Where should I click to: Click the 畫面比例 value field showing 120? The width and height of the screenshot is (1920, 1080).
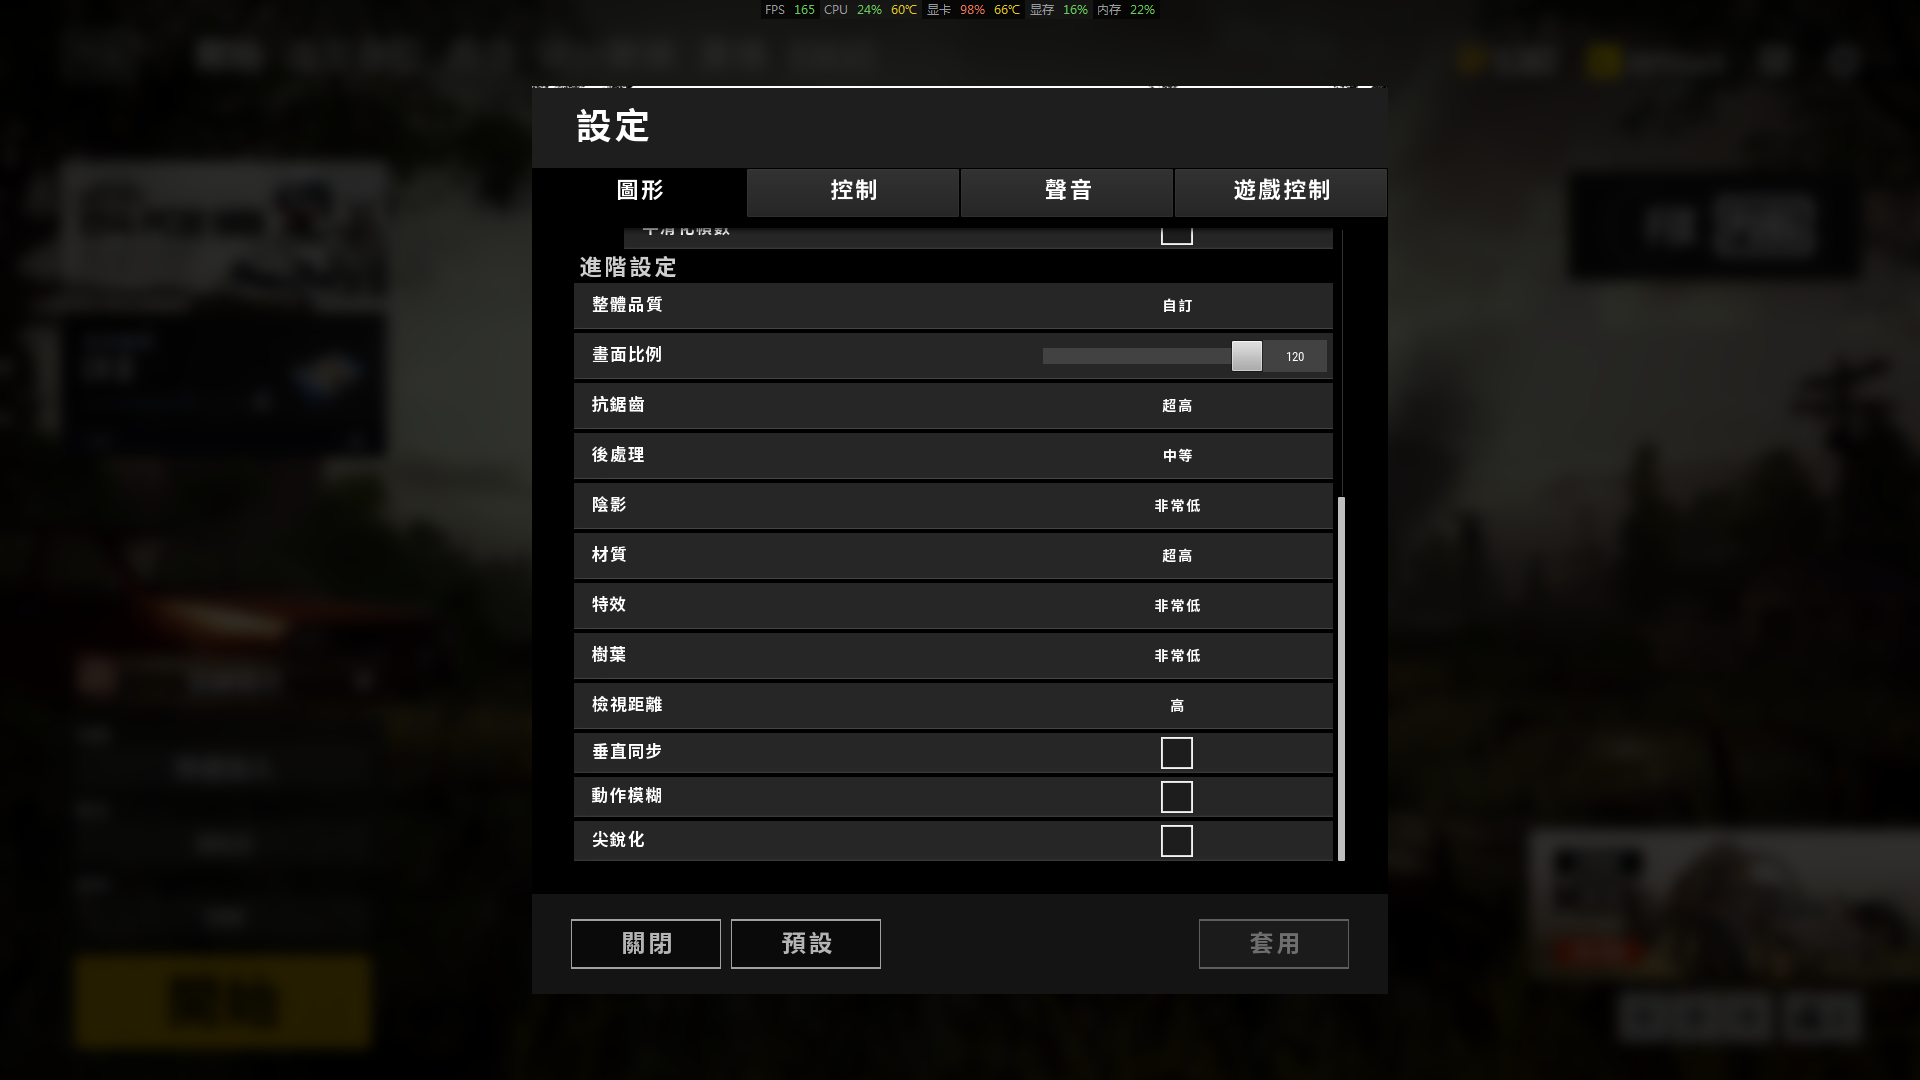click(x=1295, y=356)
